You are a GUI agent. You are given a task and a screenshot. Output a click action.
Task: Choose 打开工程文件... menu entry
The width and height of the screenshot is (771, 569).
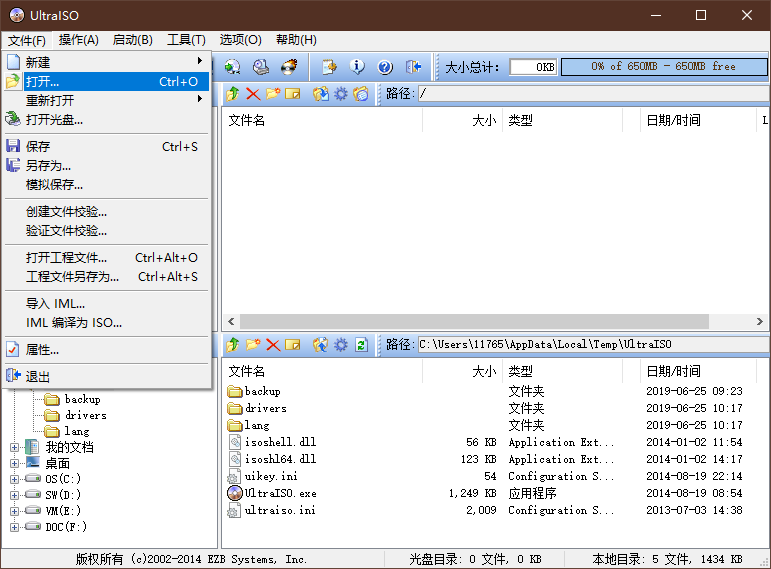point(107,258)
